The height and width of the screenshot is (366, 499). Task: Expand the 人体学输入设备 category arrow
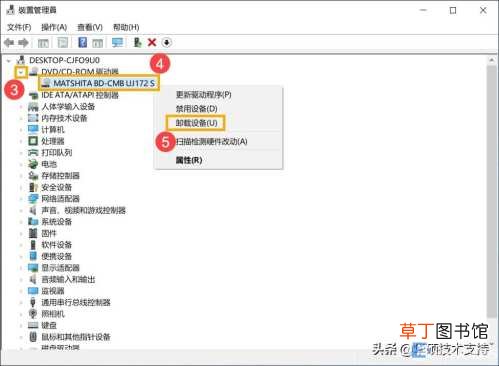point(21,107)
